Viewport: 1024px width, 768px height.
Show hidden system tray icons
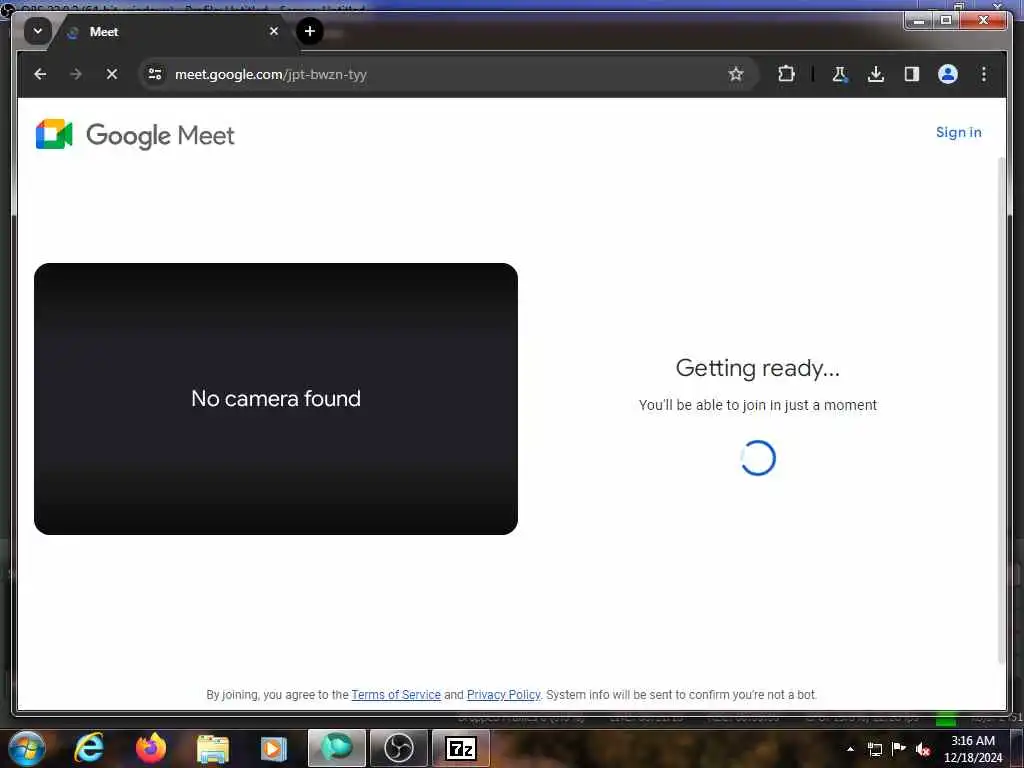tap(850, 749)
